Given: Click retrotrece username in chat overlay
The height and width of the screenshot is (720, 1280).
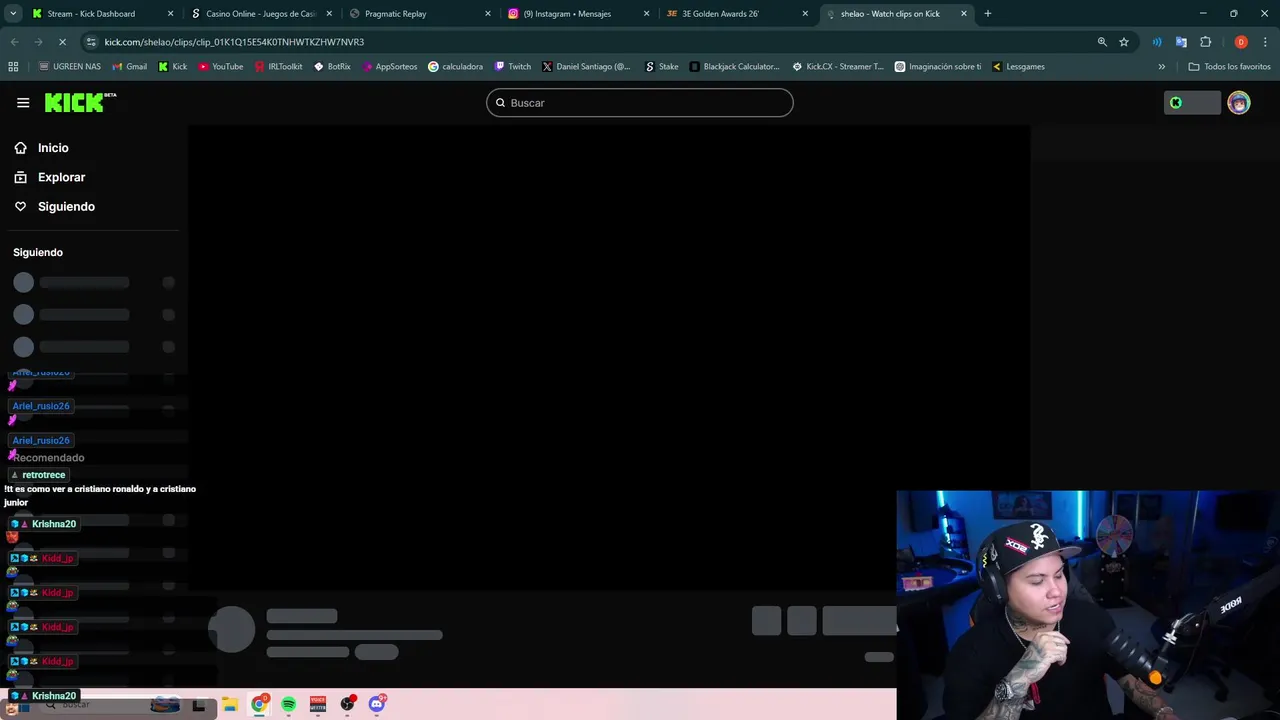Looking at the screenshot, I should (x=43, y=475).
